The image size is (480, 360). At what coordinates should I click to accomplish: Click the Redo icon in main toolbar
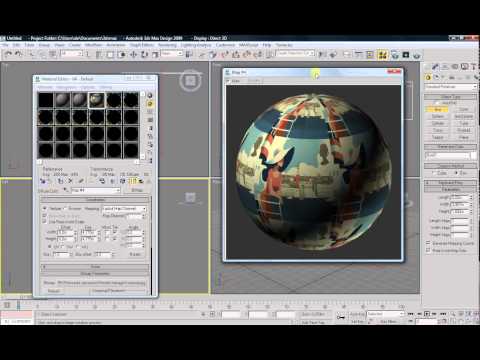tap(18, 54)
